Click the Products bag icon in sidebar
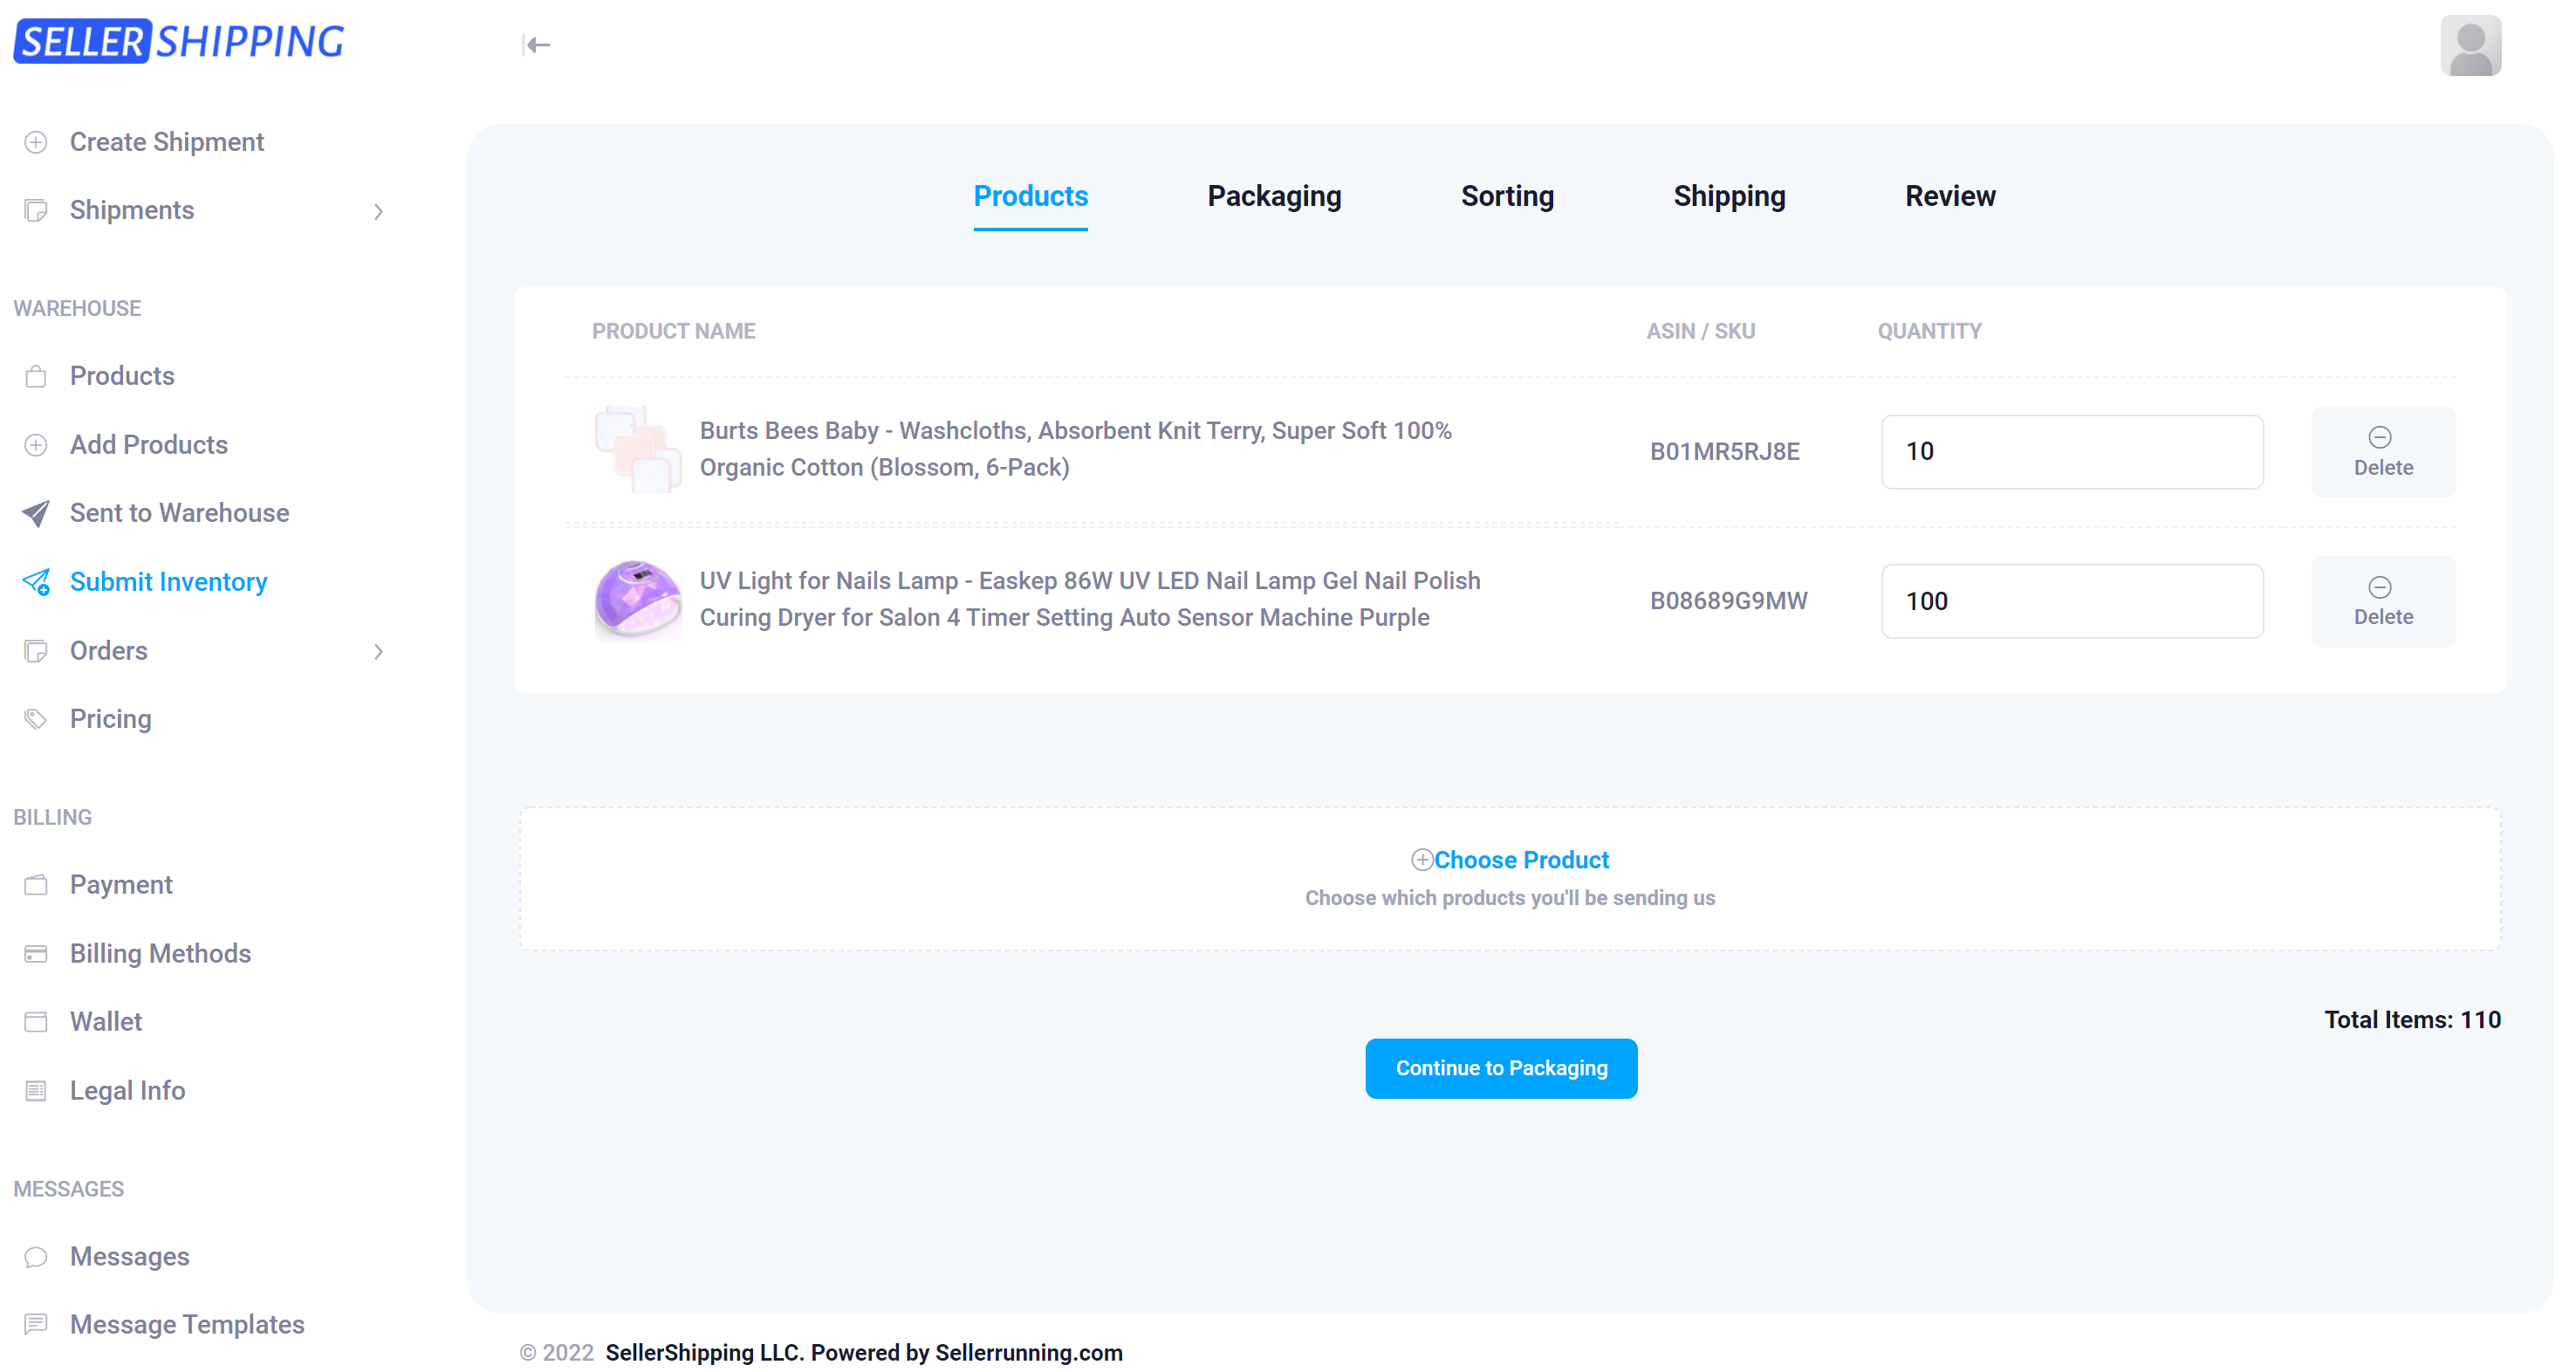2576x1372 pixels. pyautogui.click(x=36, y=376)
